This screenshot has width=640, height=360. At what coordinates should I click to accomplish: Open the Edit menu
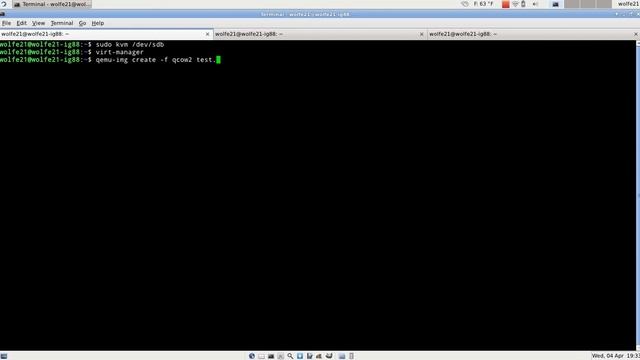22,23
